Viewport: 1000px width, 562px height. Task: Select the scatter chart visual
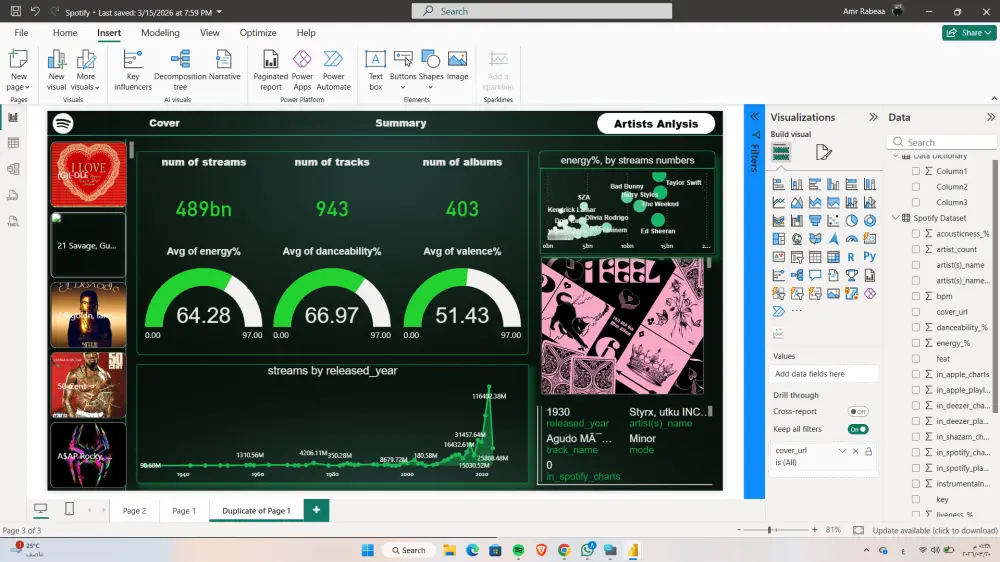(834, 221)
